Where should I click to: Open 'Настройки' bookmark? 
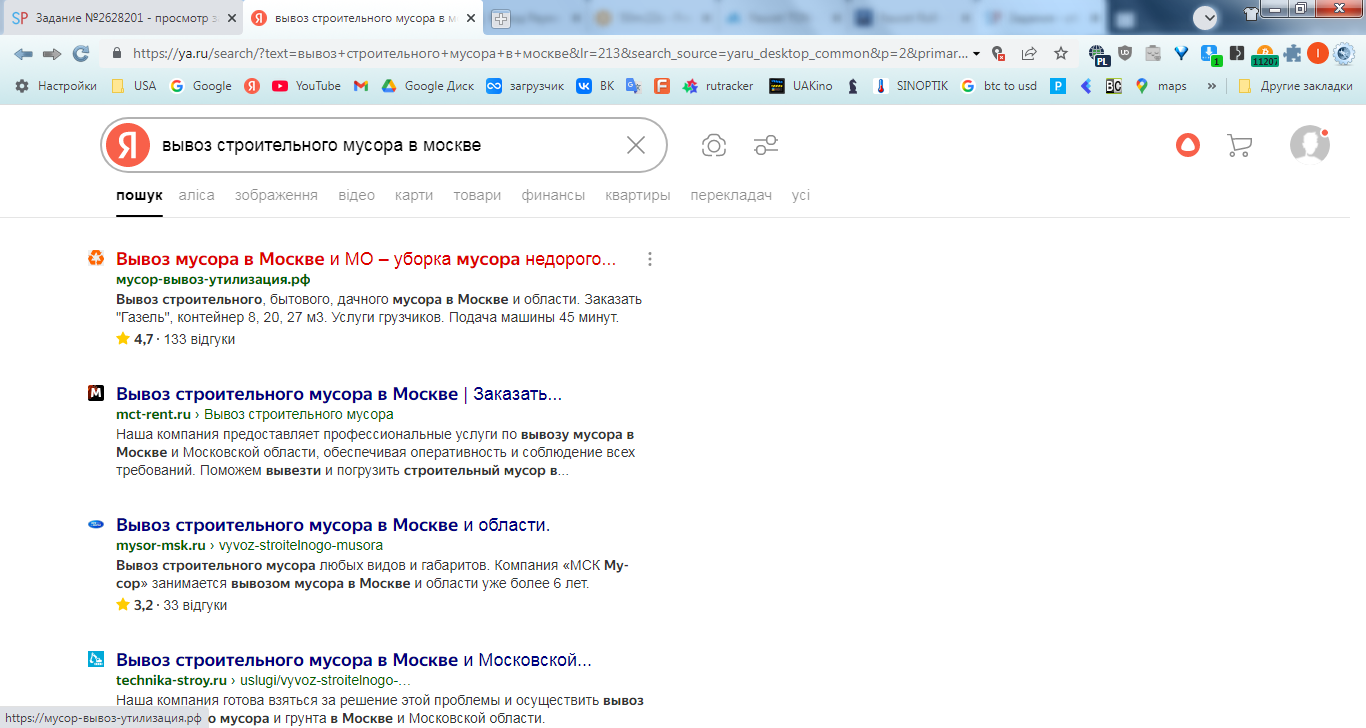coord(56,86)
